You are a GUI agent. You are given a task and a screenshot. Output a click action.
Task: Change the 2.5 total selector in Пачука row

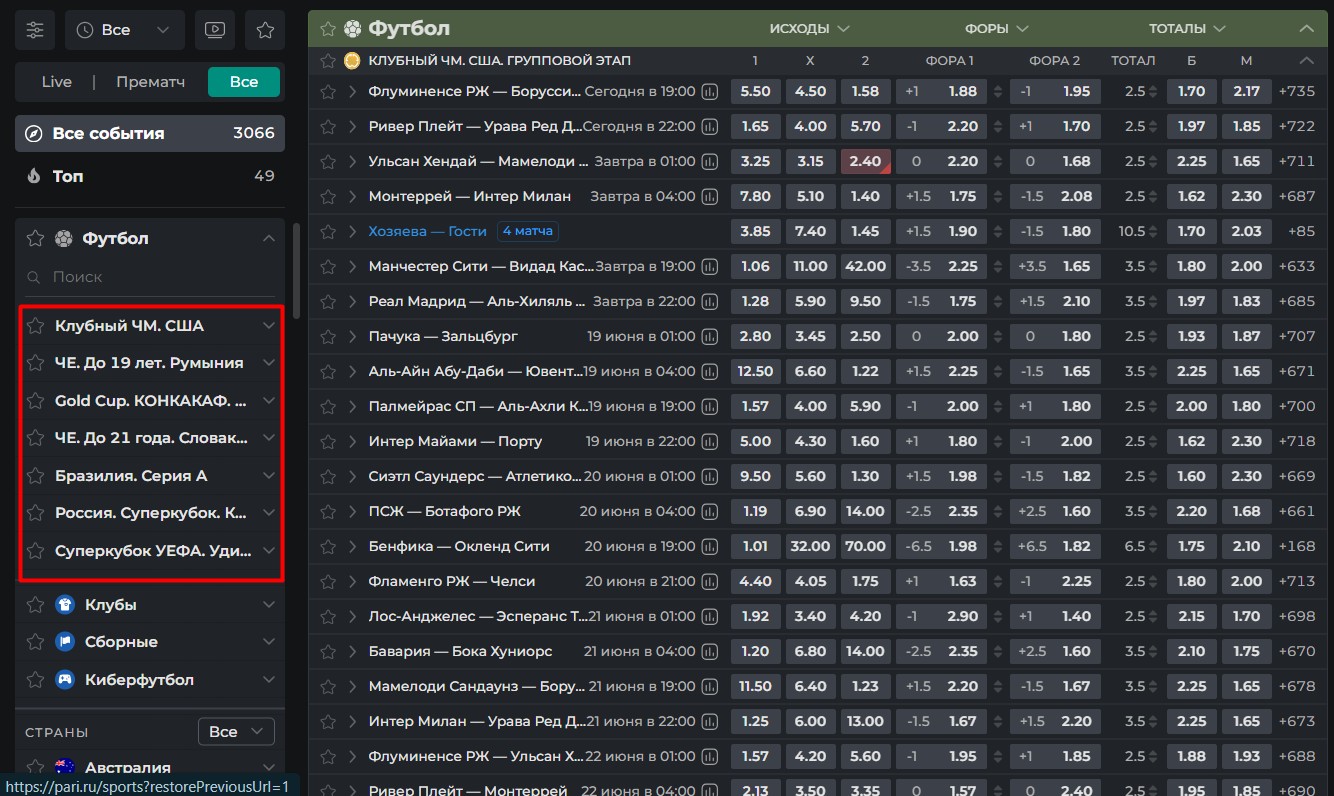point(1141,336)
